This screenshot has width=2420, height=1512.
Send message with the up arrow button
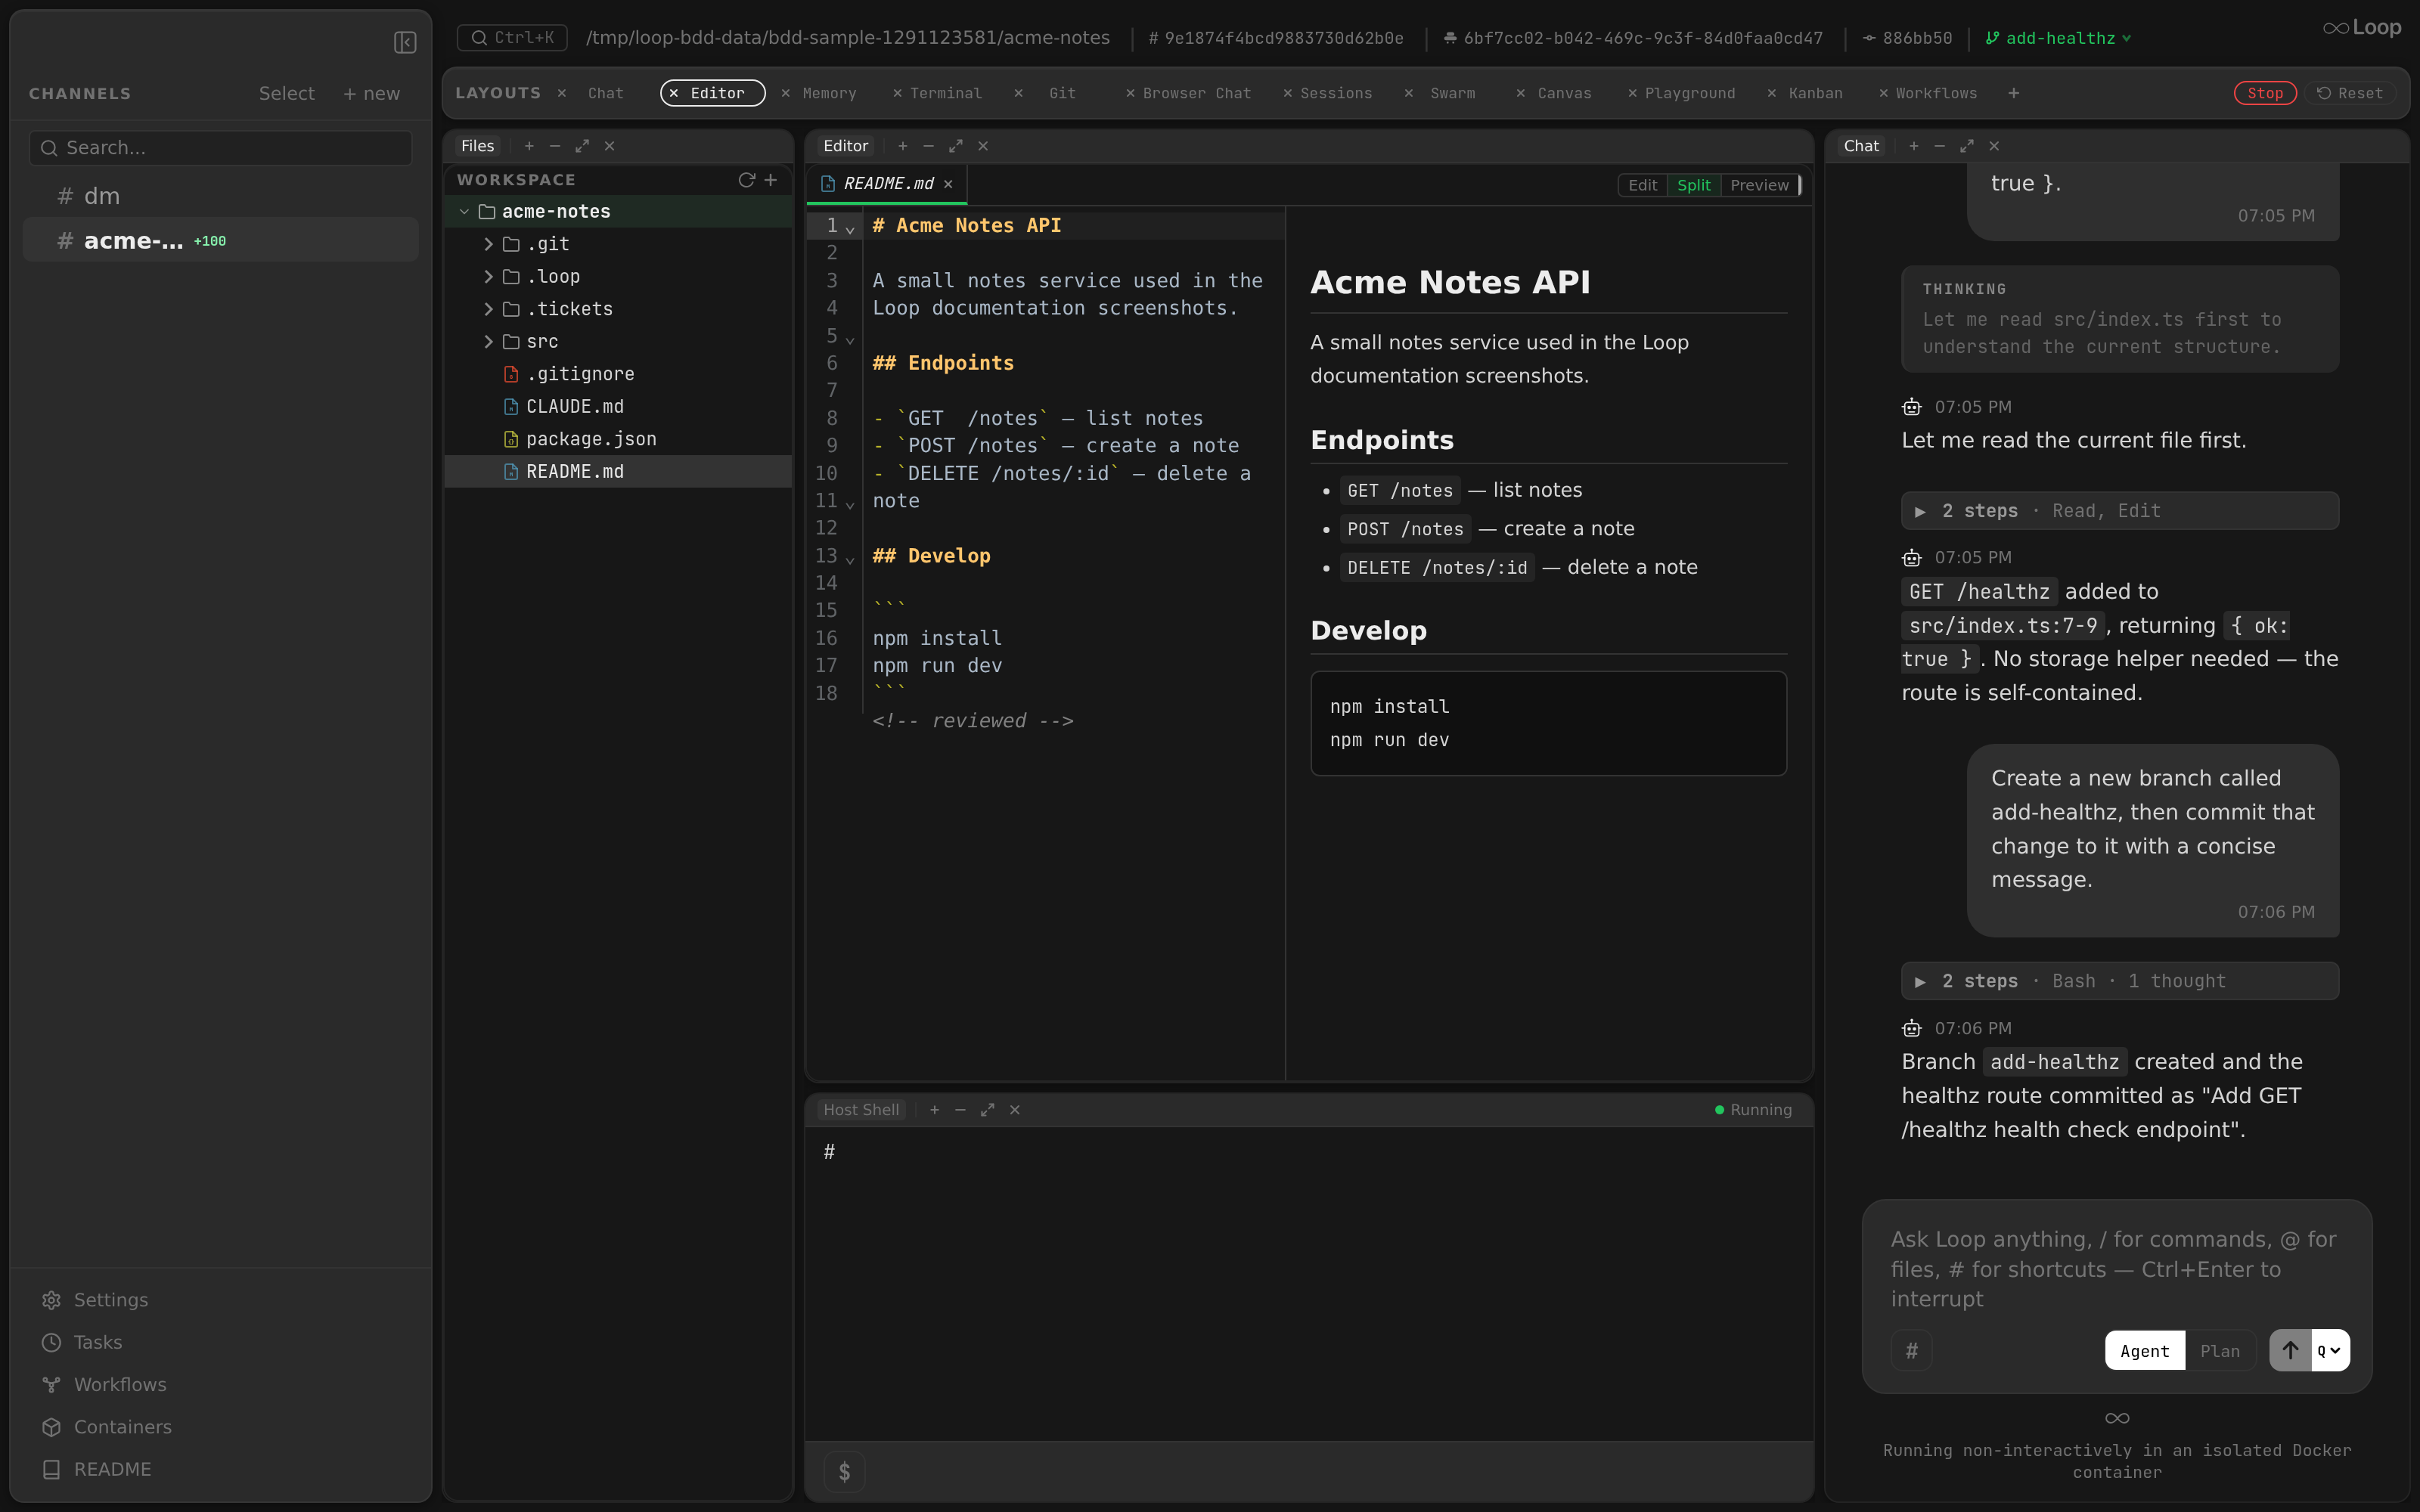(2290, 1351)
